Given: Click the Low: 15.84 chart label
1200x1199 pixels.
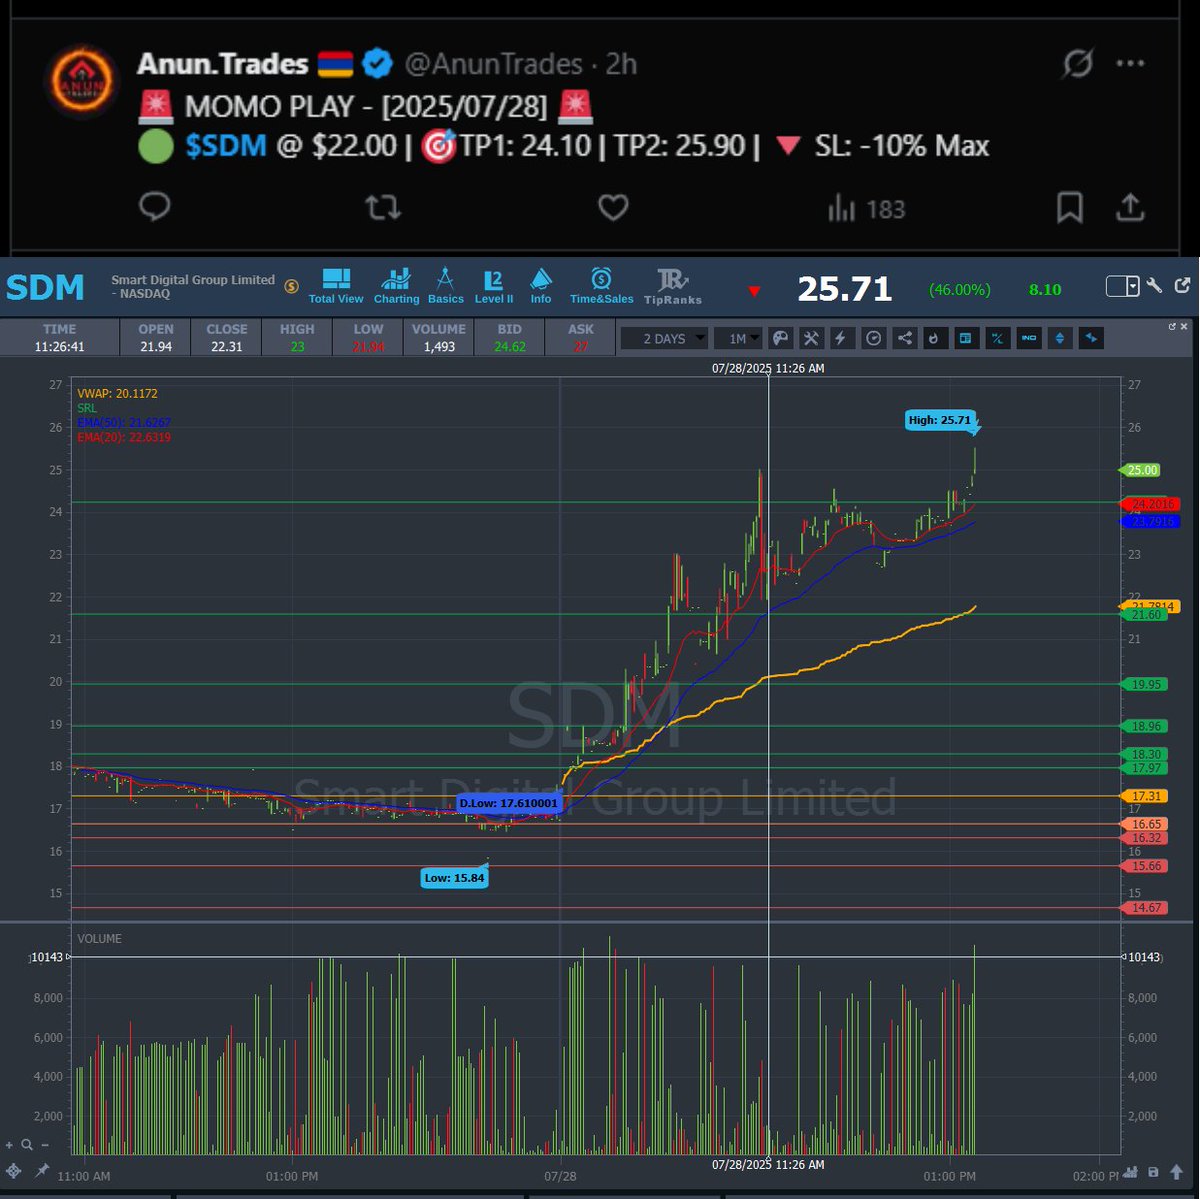Looking at the screenshot, I should pyautogui.click(x=454, y=878).
